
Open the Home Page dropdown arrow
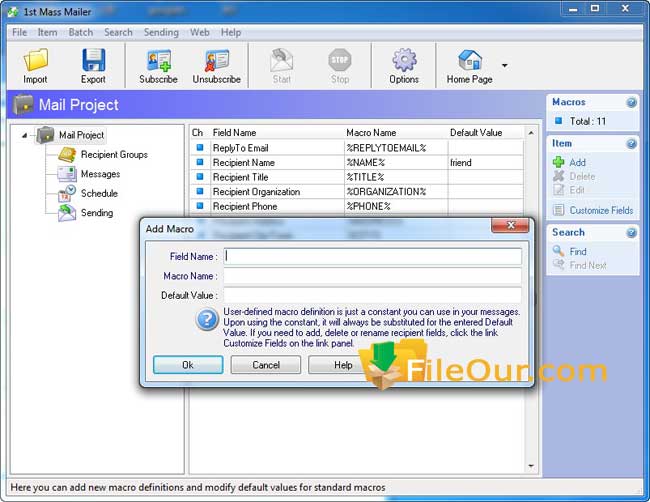[504, 66]
